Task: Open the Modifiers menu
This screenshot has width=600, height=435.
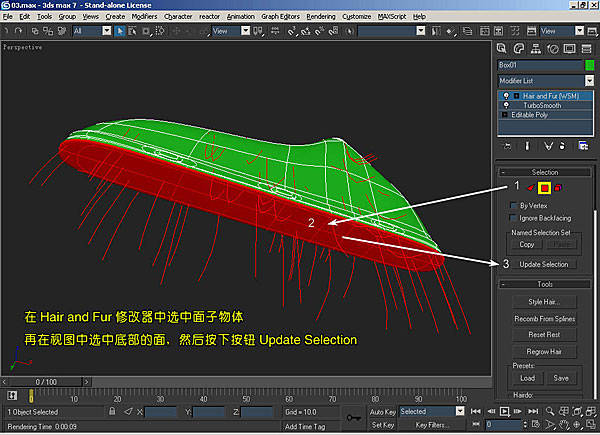Action: [144, 16]
